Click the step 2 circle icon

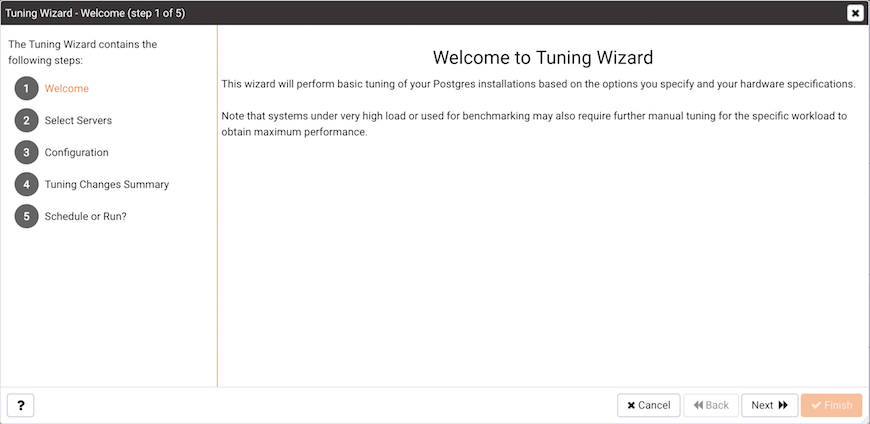pyautogui.click(x=27, y=120)
